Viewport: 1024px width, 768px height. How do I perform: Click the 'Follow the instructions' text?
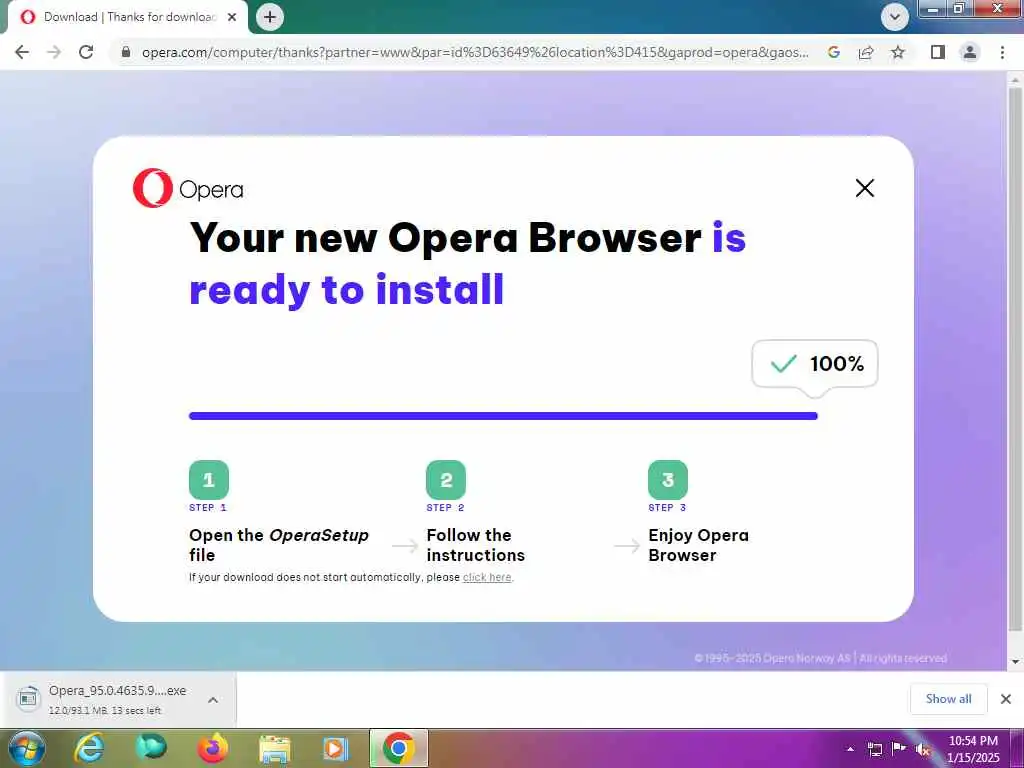475,545
